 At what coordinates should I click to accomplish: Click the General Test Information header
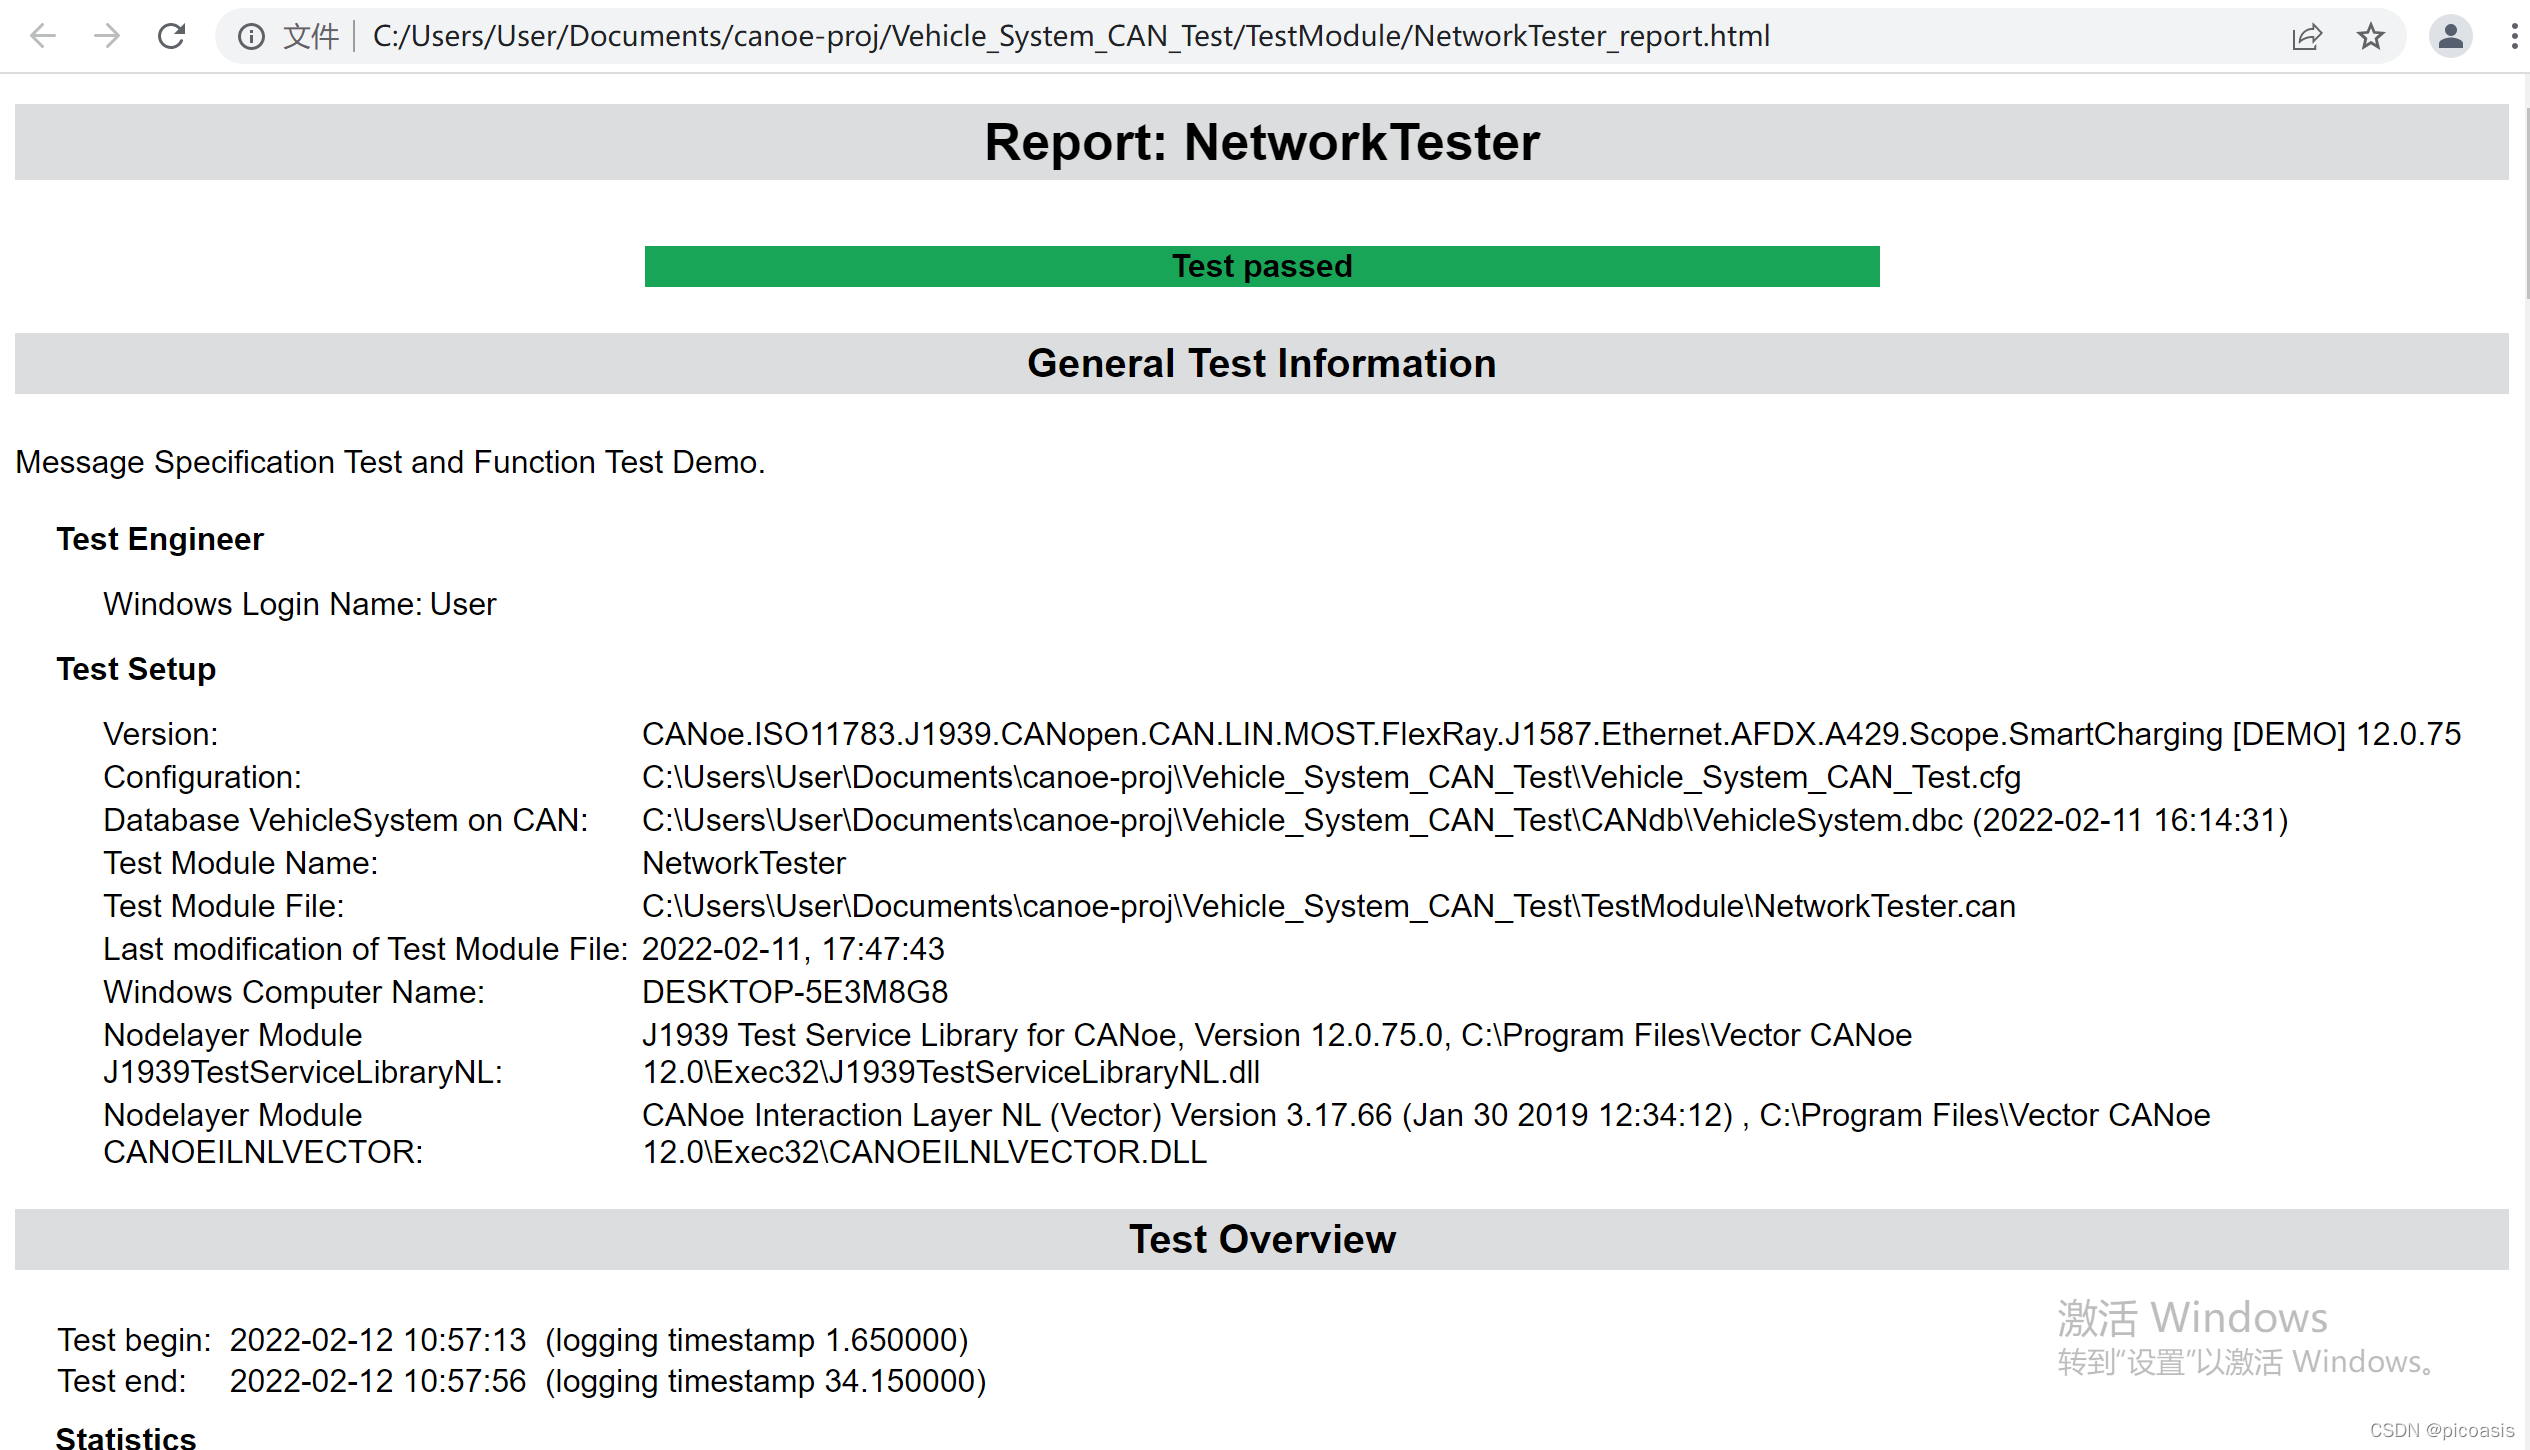coord(1261,363)
